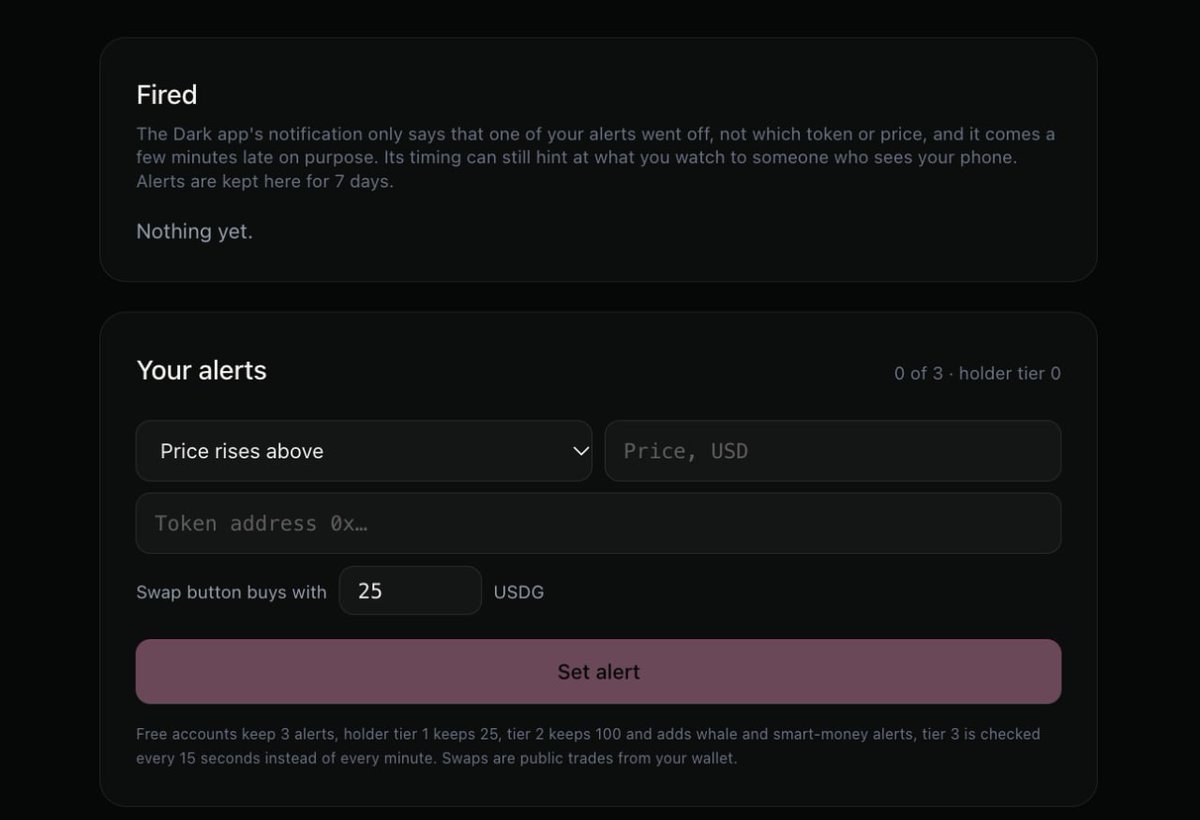Image resolution: width=1200 pixels, height=820 pixels.
Task: Click the "Nothing yet." placeholder text
Action: pos(195,231)
